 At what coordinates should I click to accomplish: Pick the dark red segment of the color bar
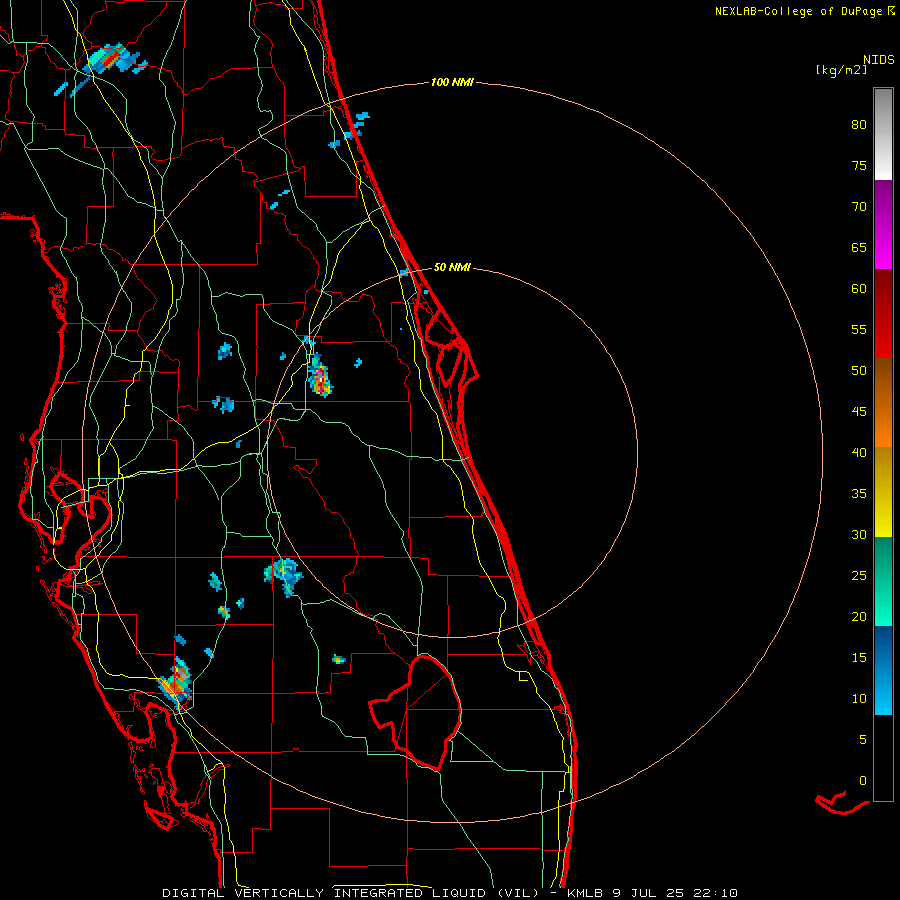point(883,313)
